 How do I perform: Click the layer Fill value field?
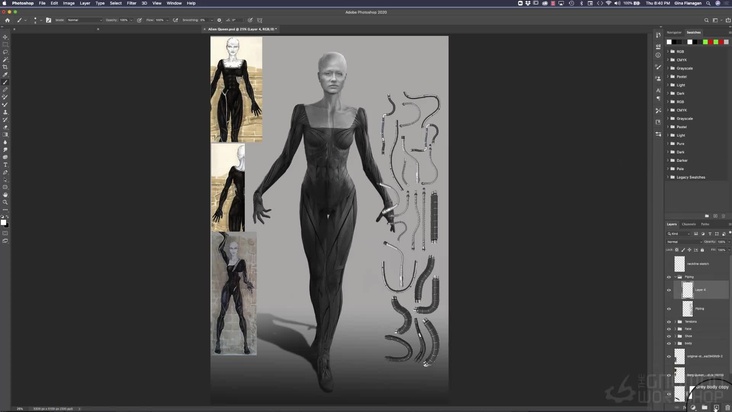[x=722, y=250]
